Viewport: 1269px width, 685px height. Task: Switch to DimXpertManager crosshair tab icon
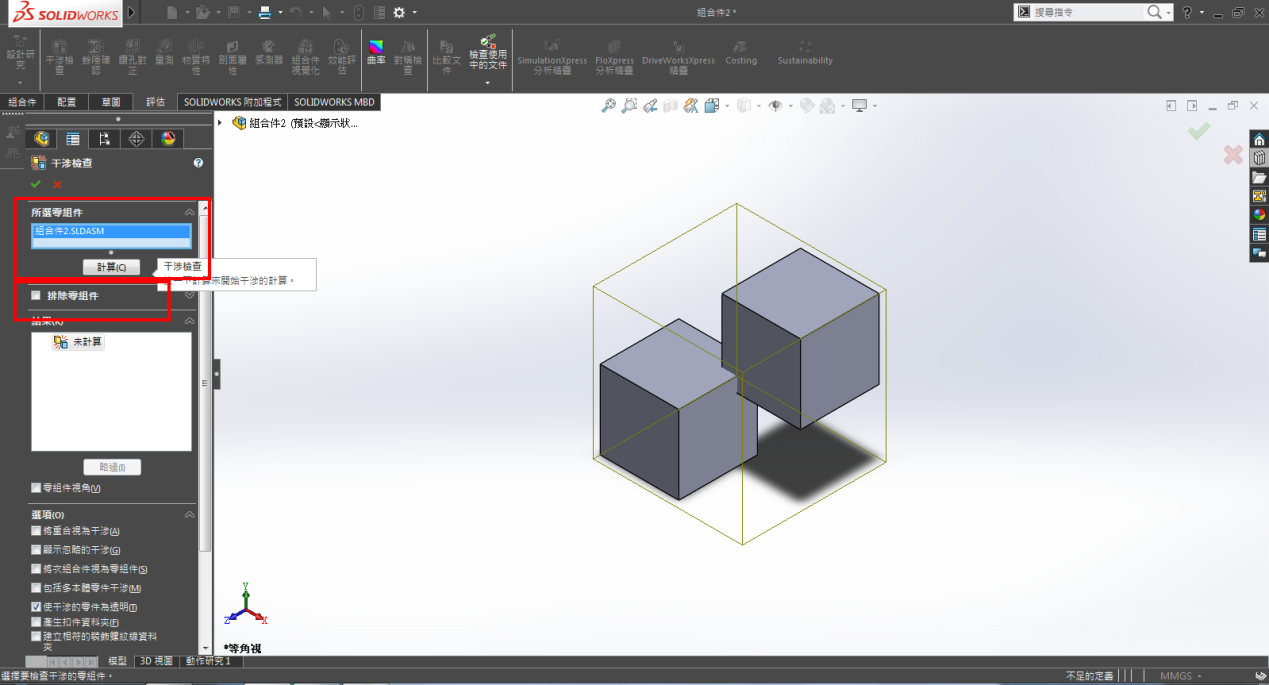point(136,139)
